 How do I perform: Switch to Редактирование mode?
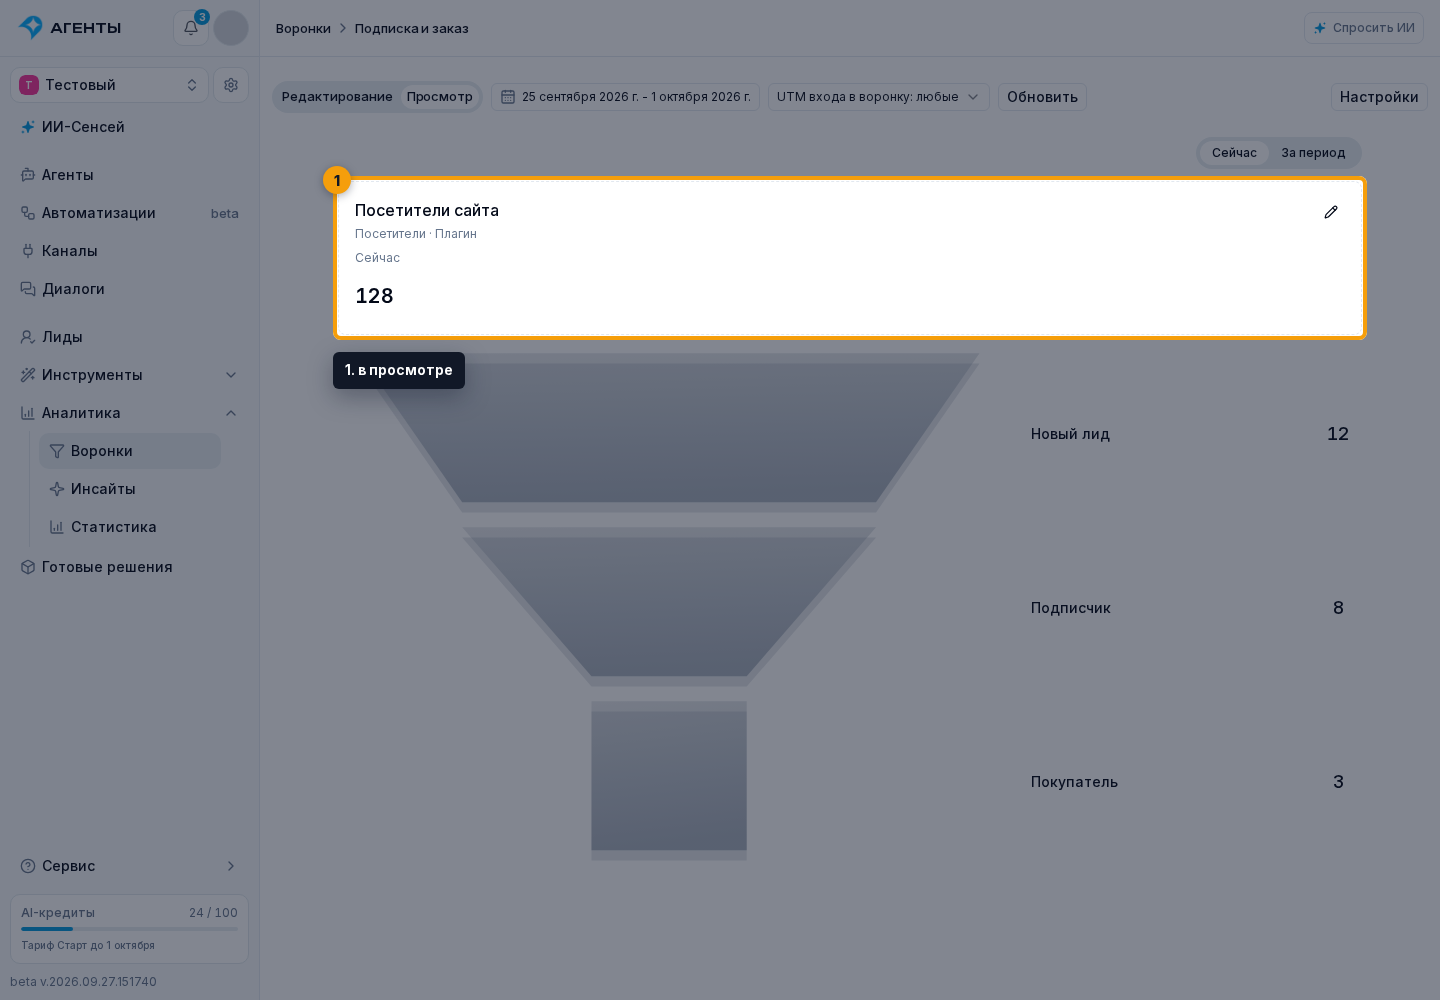(x=337, y=97)
